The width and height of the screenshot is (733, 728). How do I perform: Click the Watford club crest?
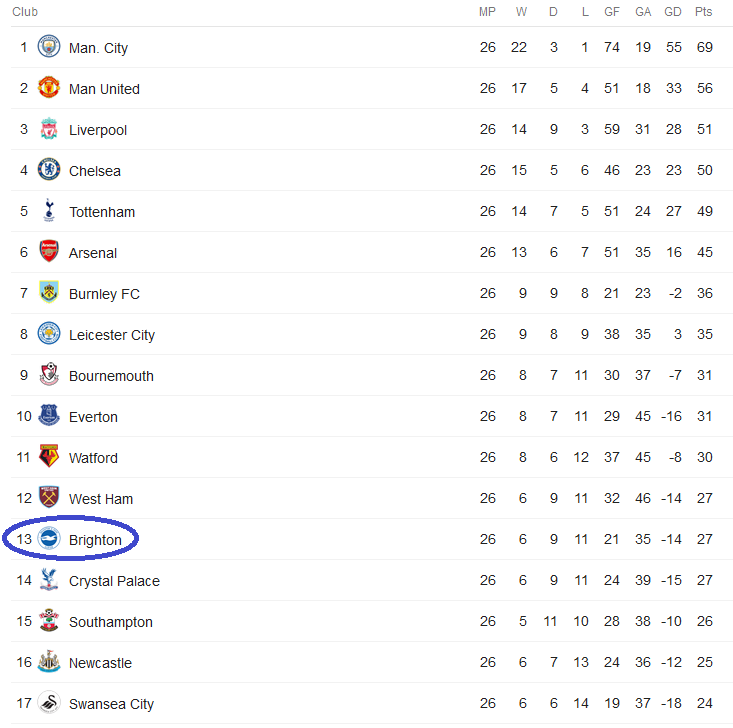49,457
